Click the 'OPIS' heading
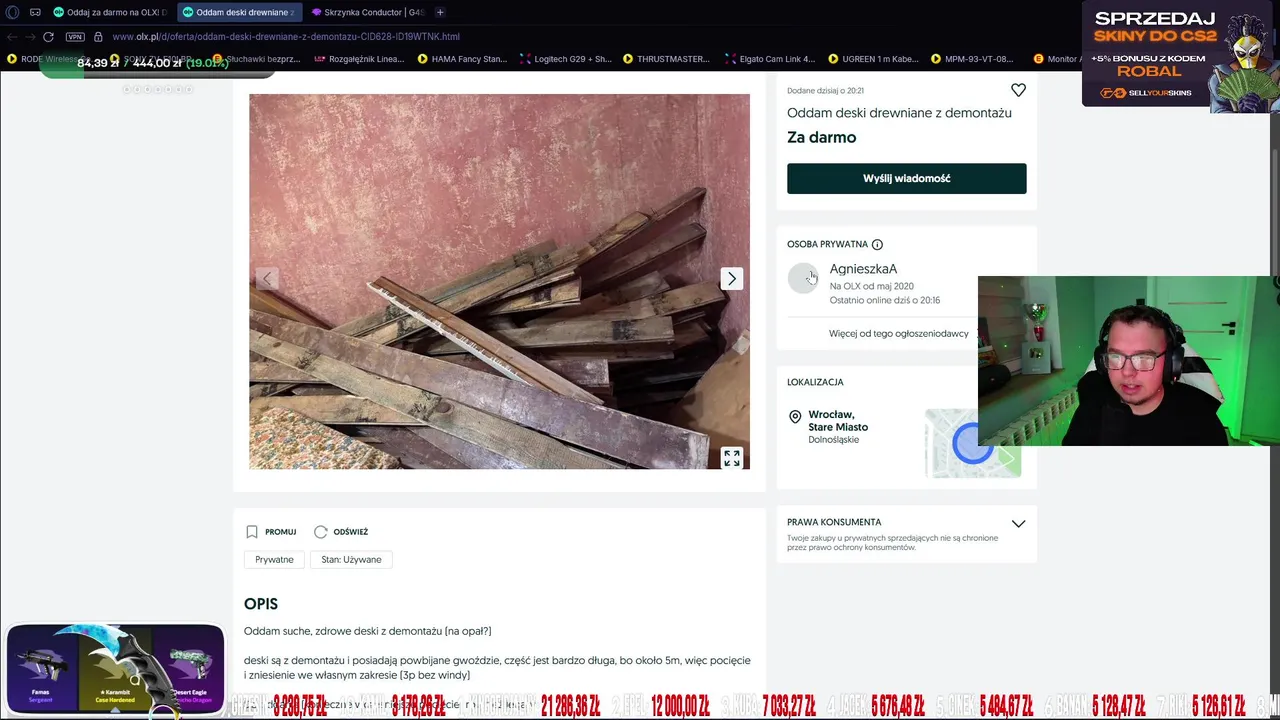The width and height of the screenshot is (1280, 720). point(261,604)
